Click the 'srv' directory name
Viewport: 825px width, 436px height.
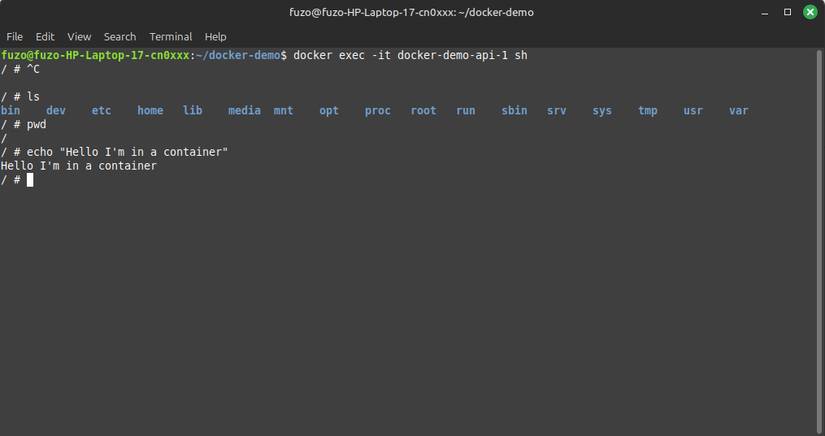point(557,110)
